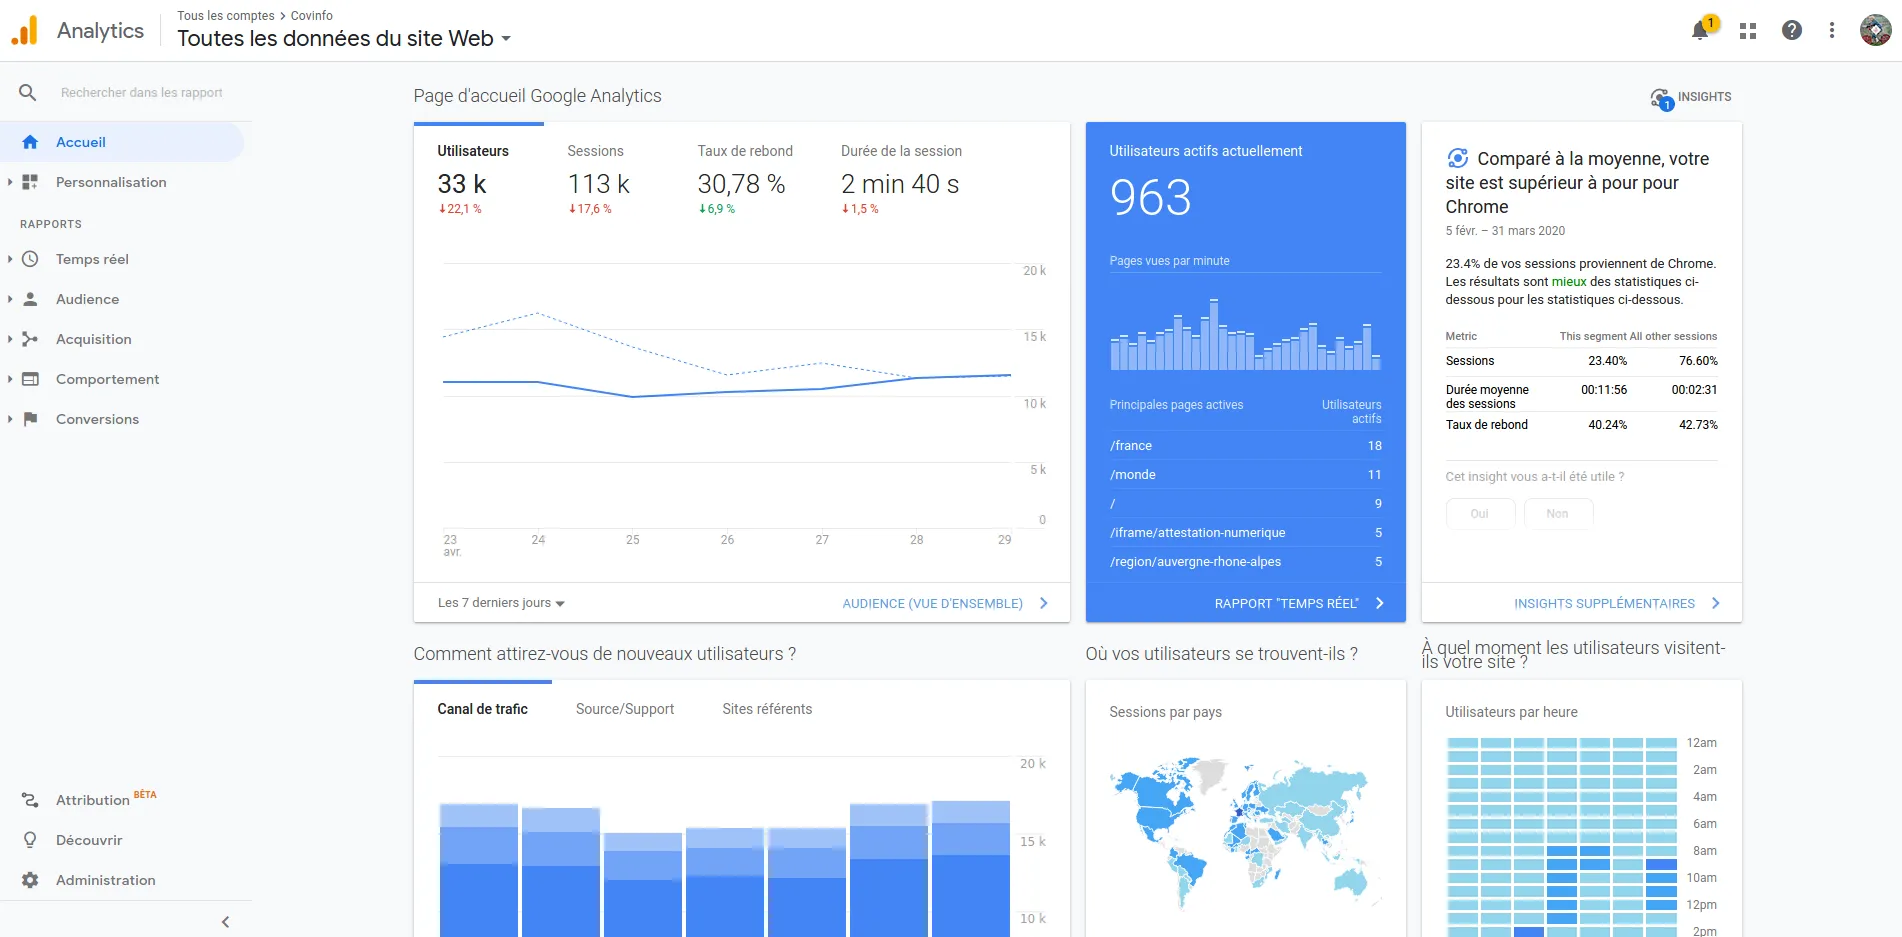The height and width of the screenshot is (937, 1902).
Task: Click the help question mark icon
Action: [1792, 31]
